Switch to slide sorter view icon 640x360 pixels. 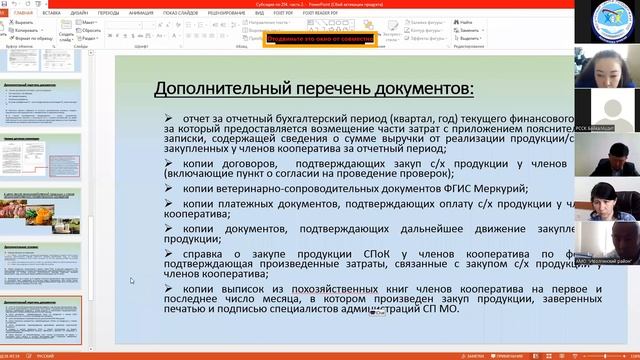(x=549, y=356)
